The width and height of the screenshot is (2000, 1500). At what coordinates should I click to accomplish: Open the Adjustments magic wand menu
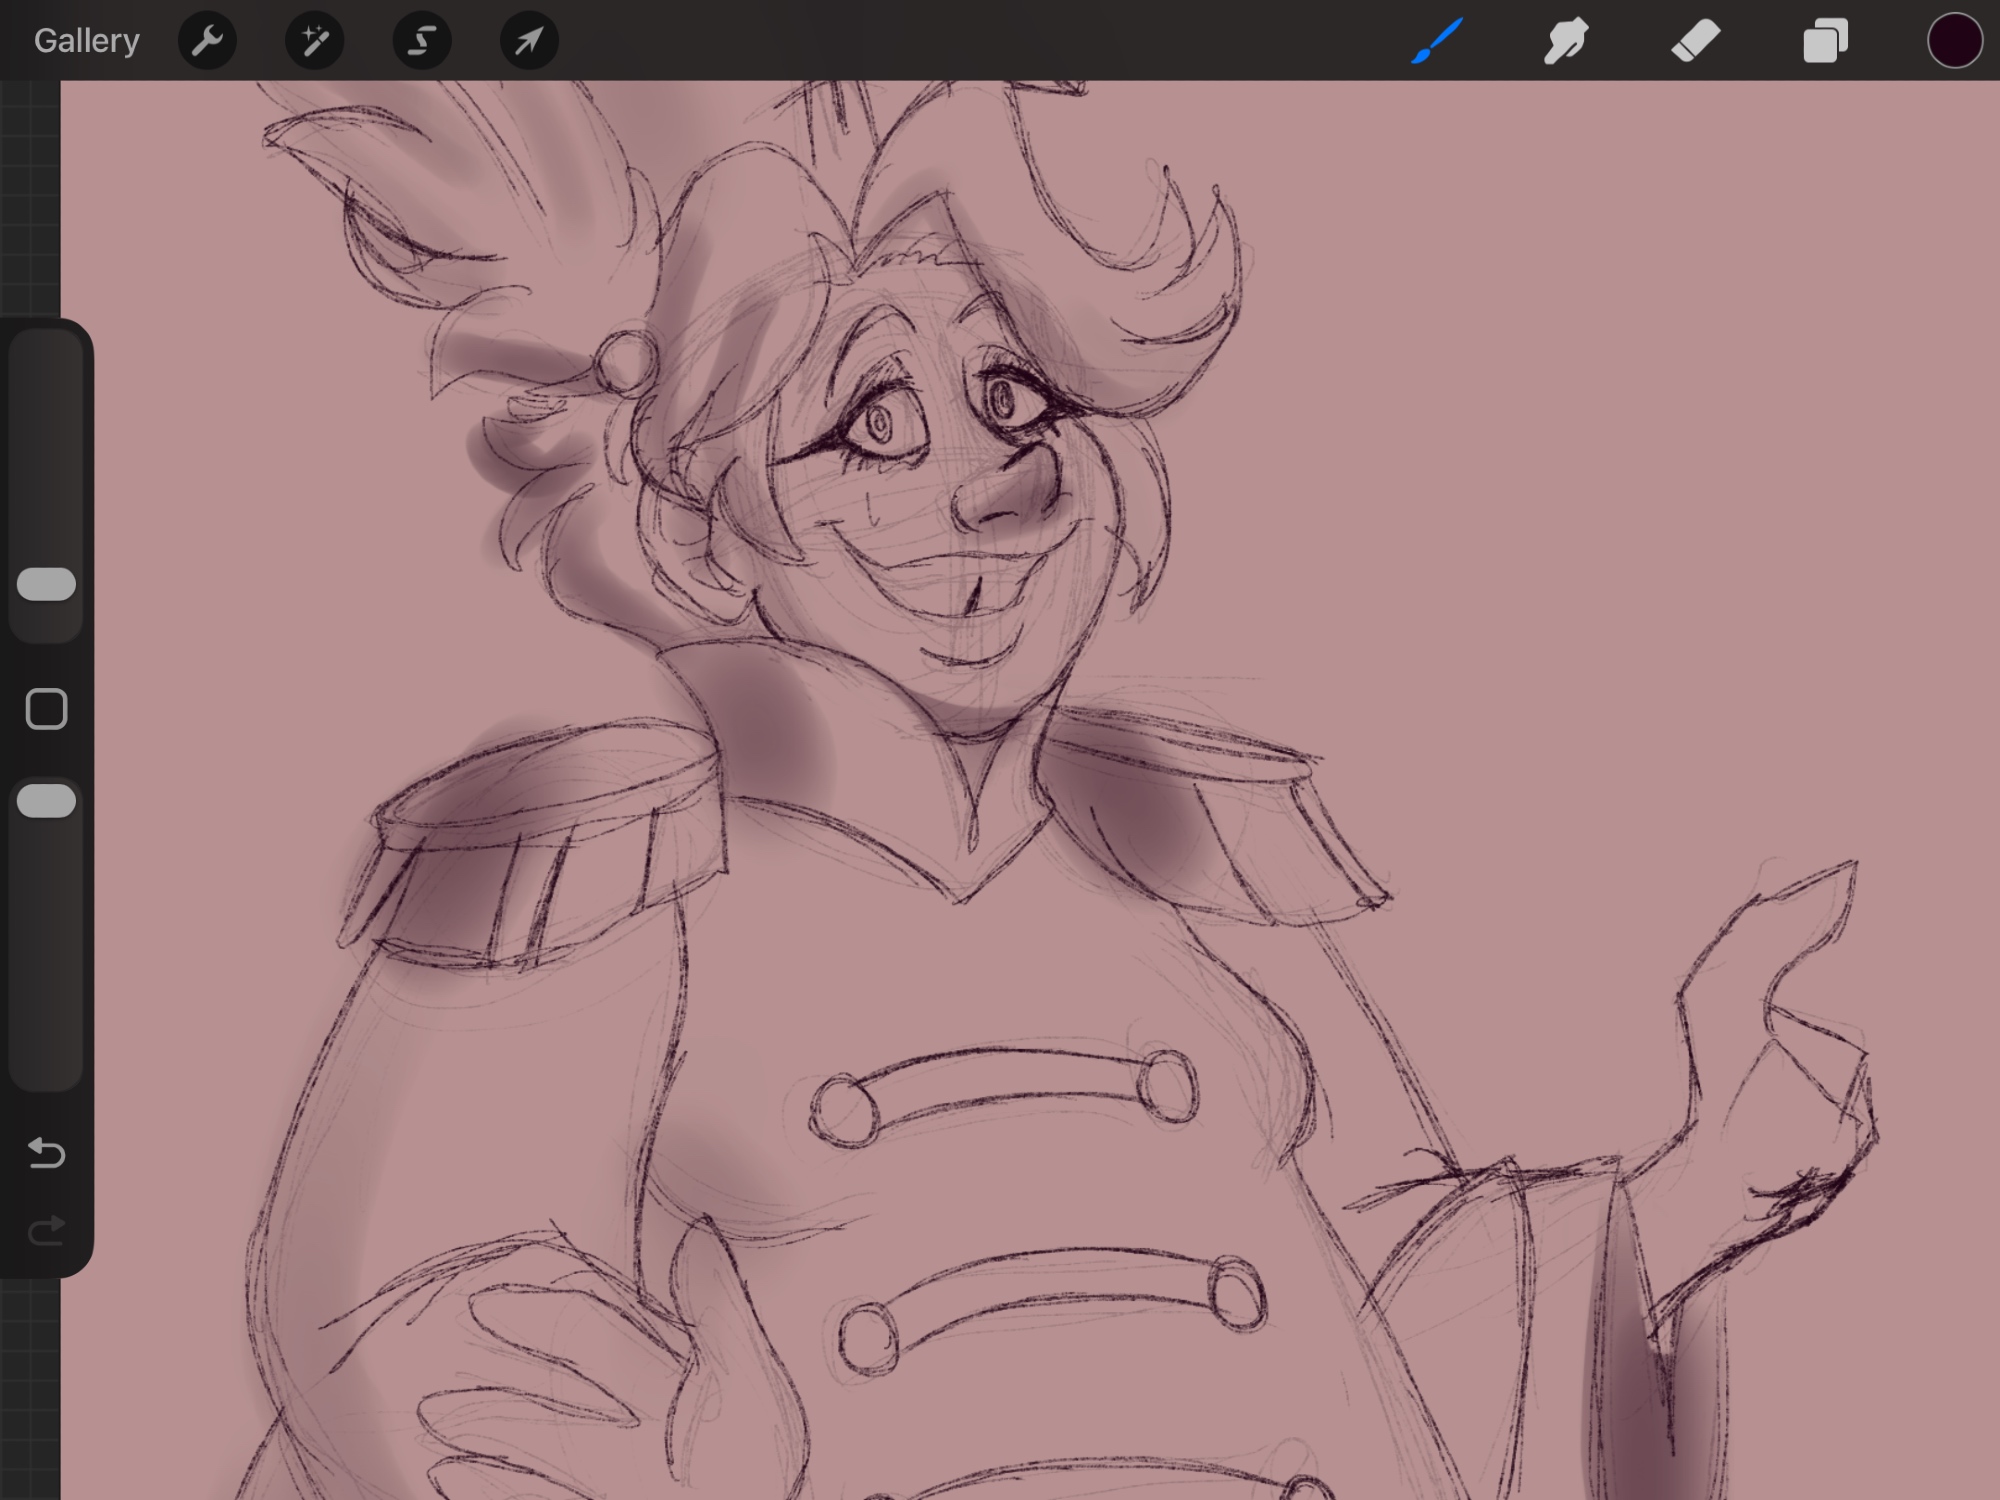click(x=314, y=41)
